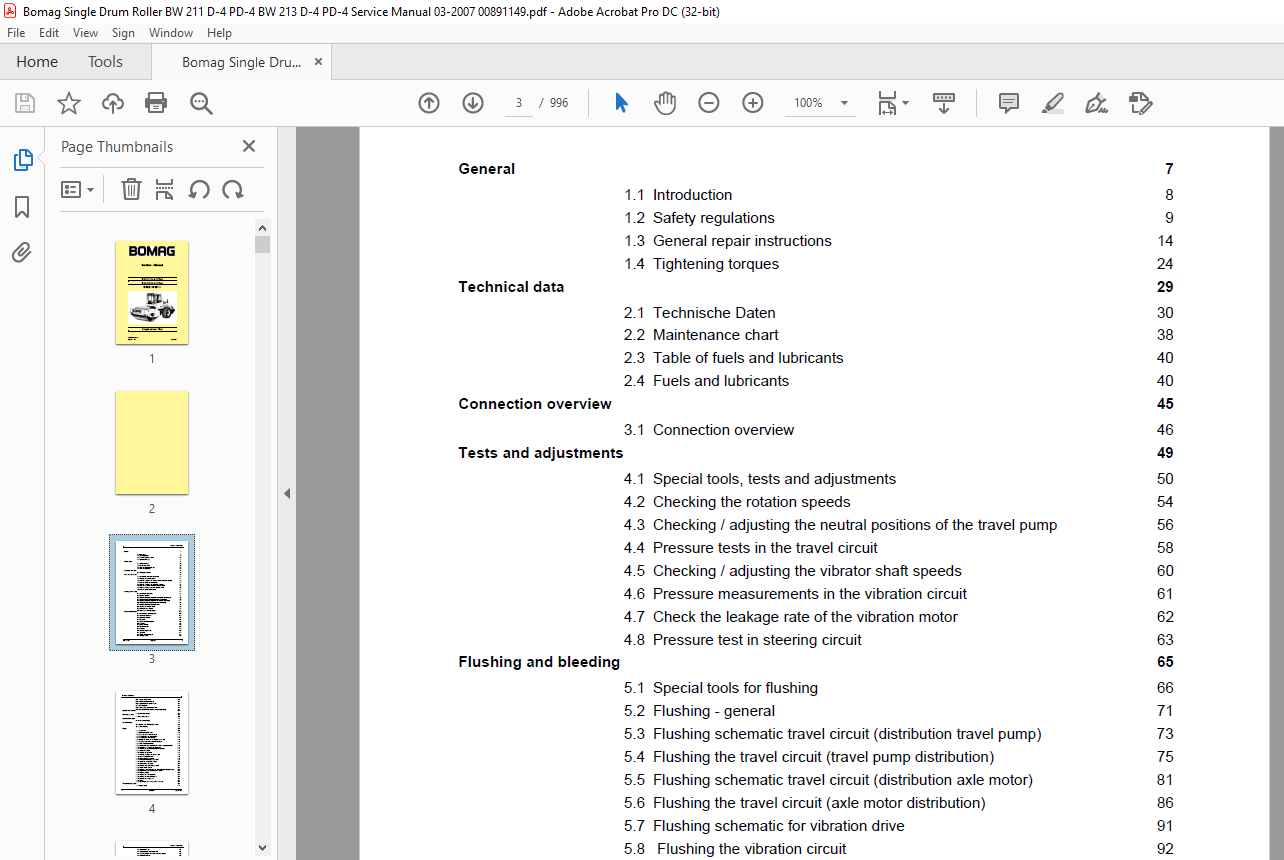
Task: Open thumbnail options dropdown menu
Action: pos(78,190)
